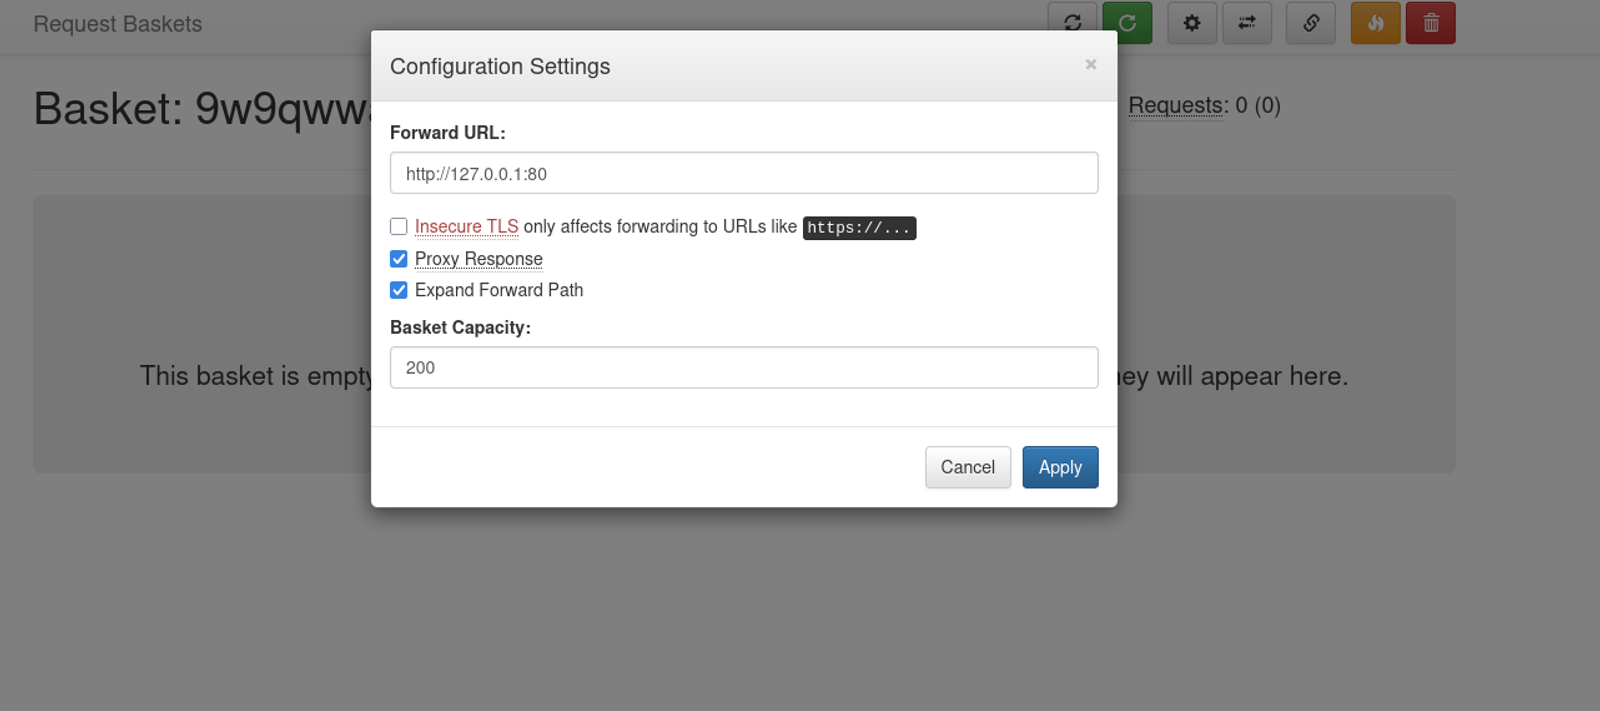1600x711 pixels.
Task: Enable the Insecure TLS checkbox
Action: (399, 226)
